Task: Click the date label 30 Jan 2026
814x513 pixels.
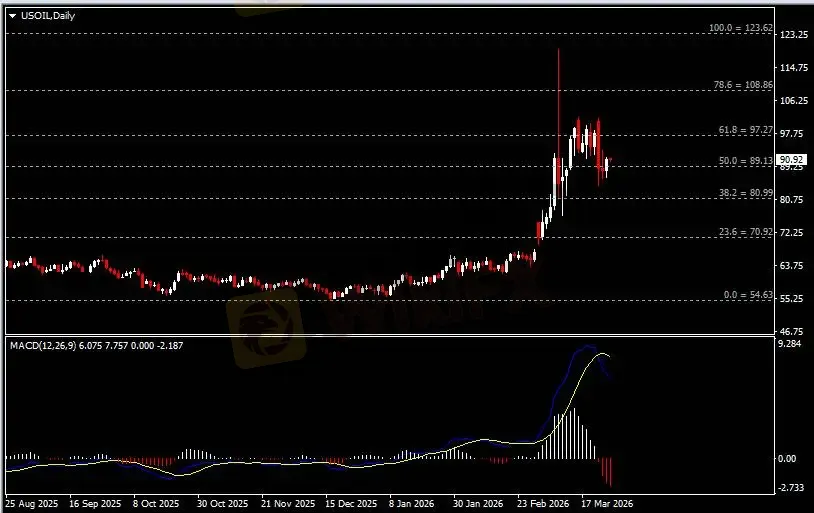Action: click(x=478, y=504)
